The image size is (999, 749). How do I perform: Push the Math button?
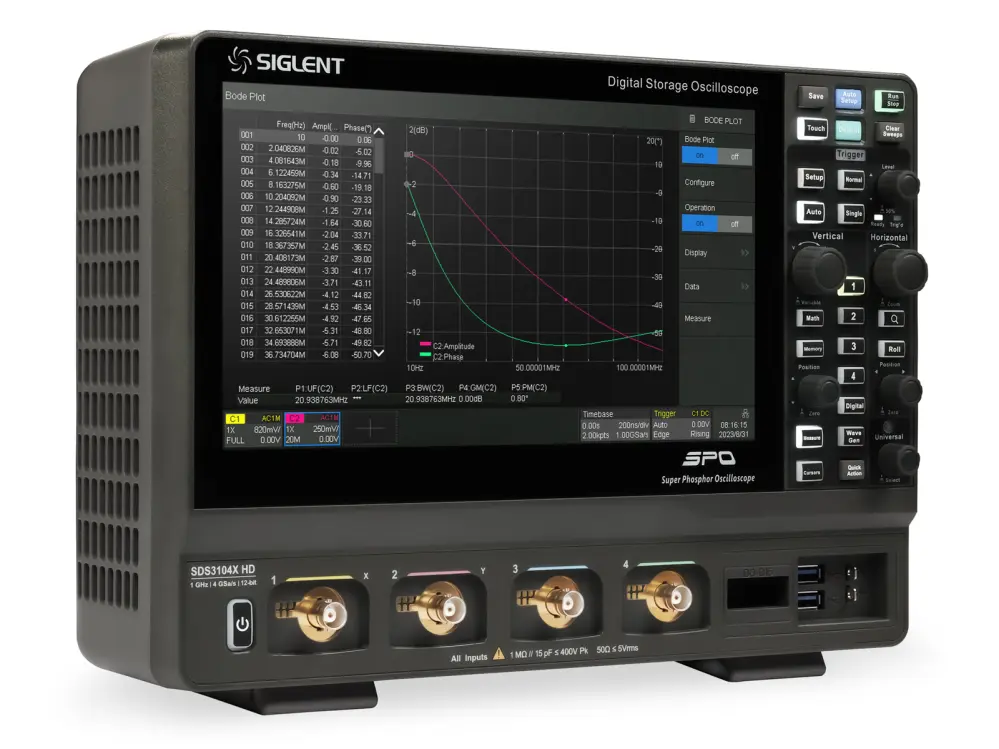pos(812,318)
